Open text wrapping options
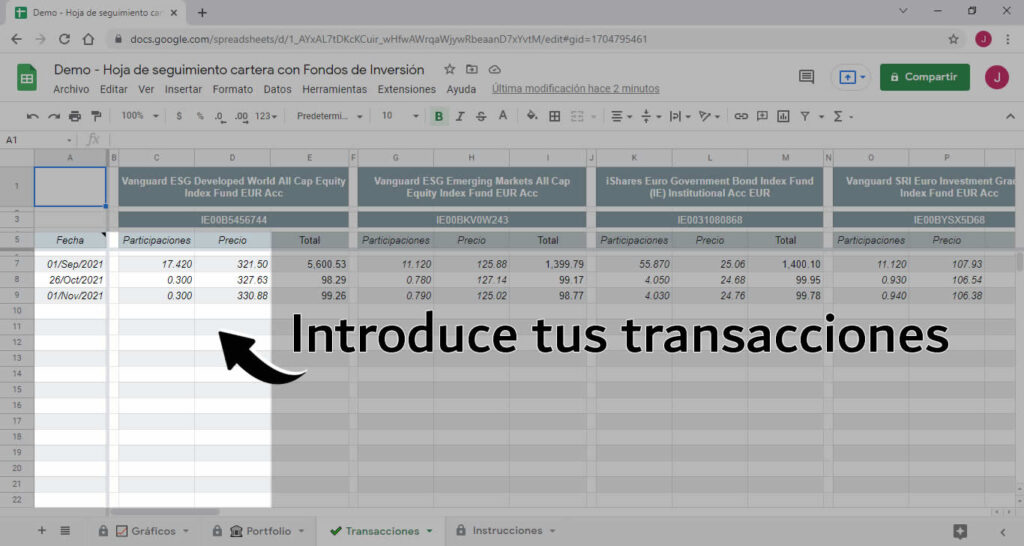Screen dimensions: 1024x546 [680, 116]
